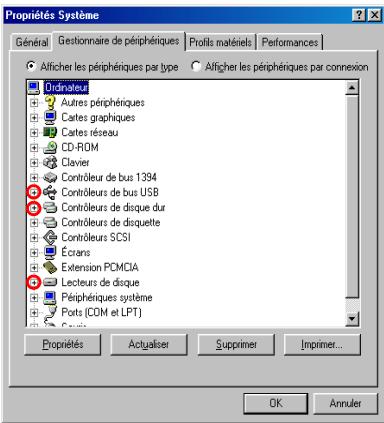Close the Propriétés Système dialog
Viewport: 384px width, 423px height.
[x=375, y=15]
